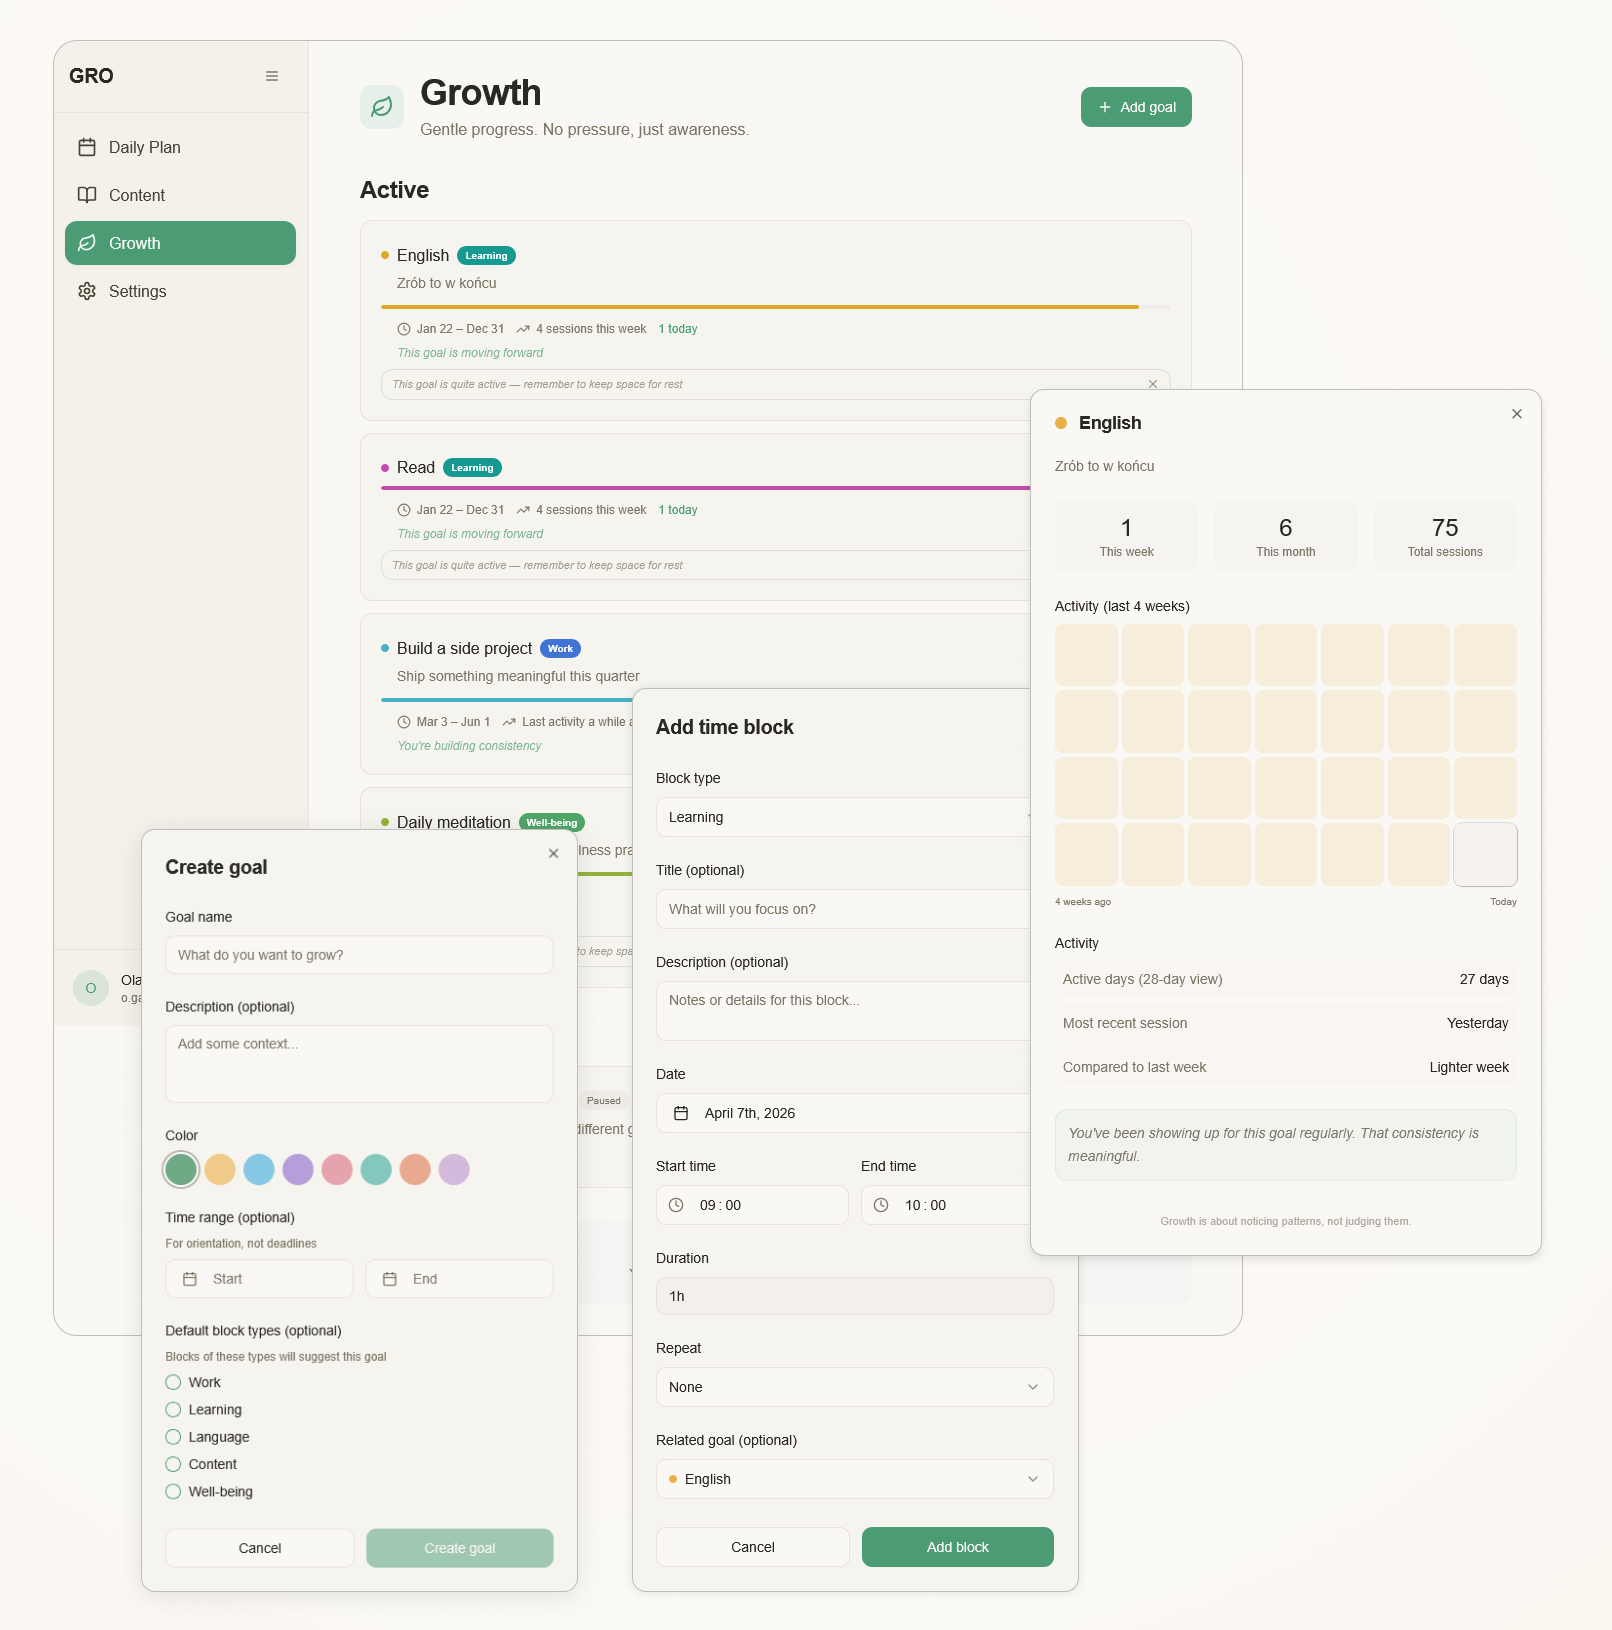Click the goal Description text area

359,1064
